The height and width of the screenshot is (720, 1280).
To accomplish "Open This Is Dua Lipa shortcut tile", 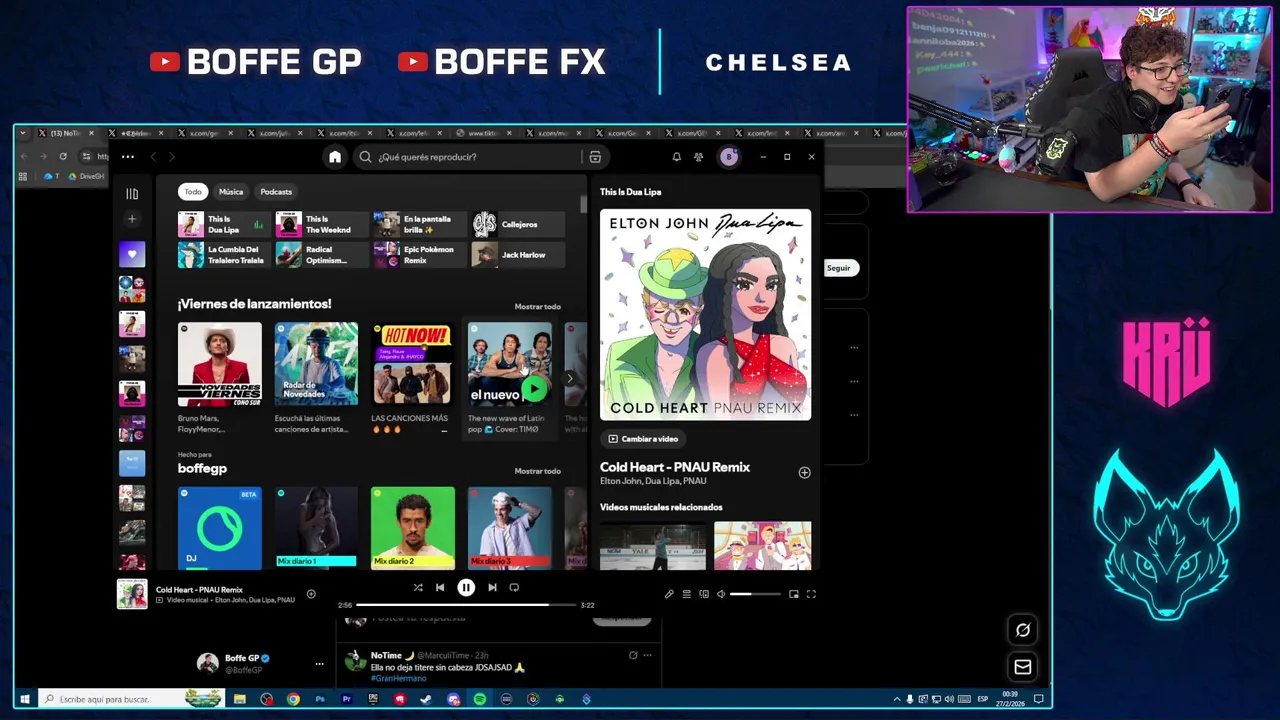I will click(223, 224).
